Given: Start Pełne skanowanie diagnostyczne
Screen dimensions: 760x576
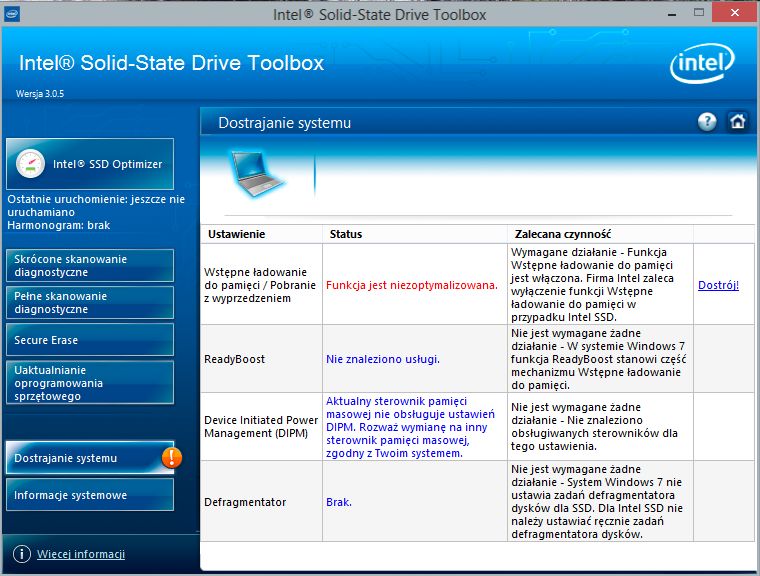Looking at the screenshot, I should [x=90, y=303].
